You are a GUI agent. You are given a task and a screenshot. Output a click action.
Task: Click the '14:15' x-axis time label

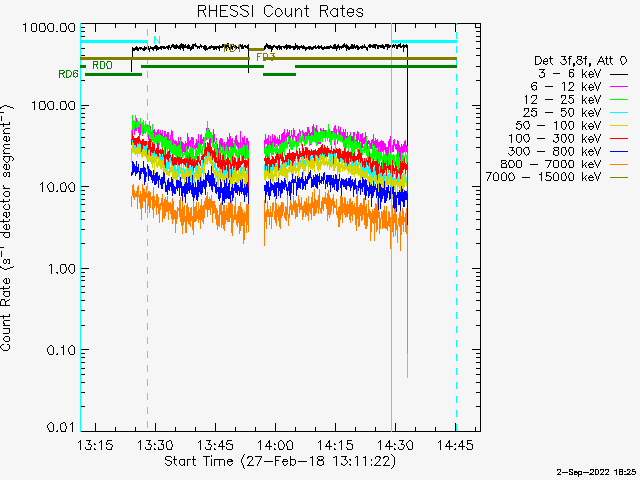335,445
